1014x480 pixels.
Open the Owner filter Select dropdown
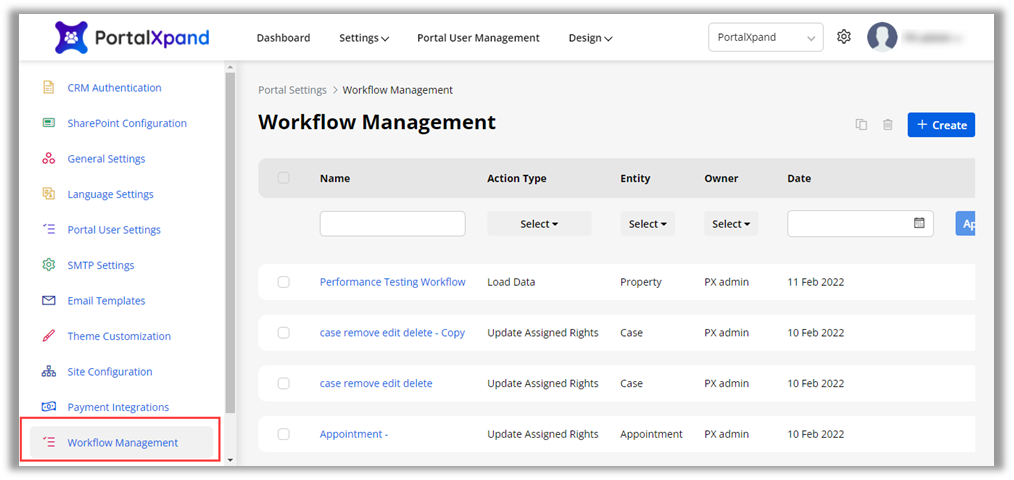coord(731,224)
